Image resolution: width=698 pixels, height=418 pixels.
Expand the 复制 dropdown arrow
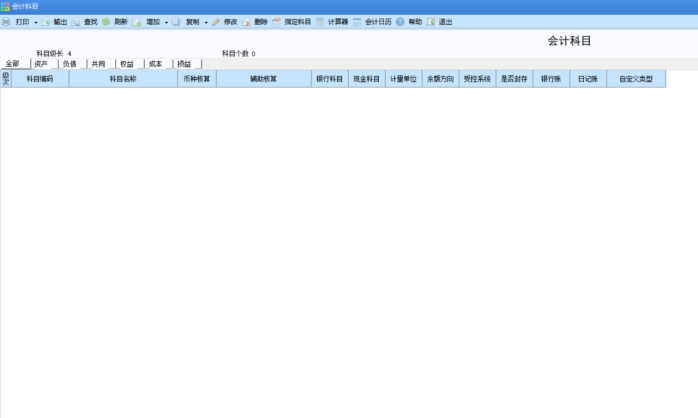pos(206,22)
